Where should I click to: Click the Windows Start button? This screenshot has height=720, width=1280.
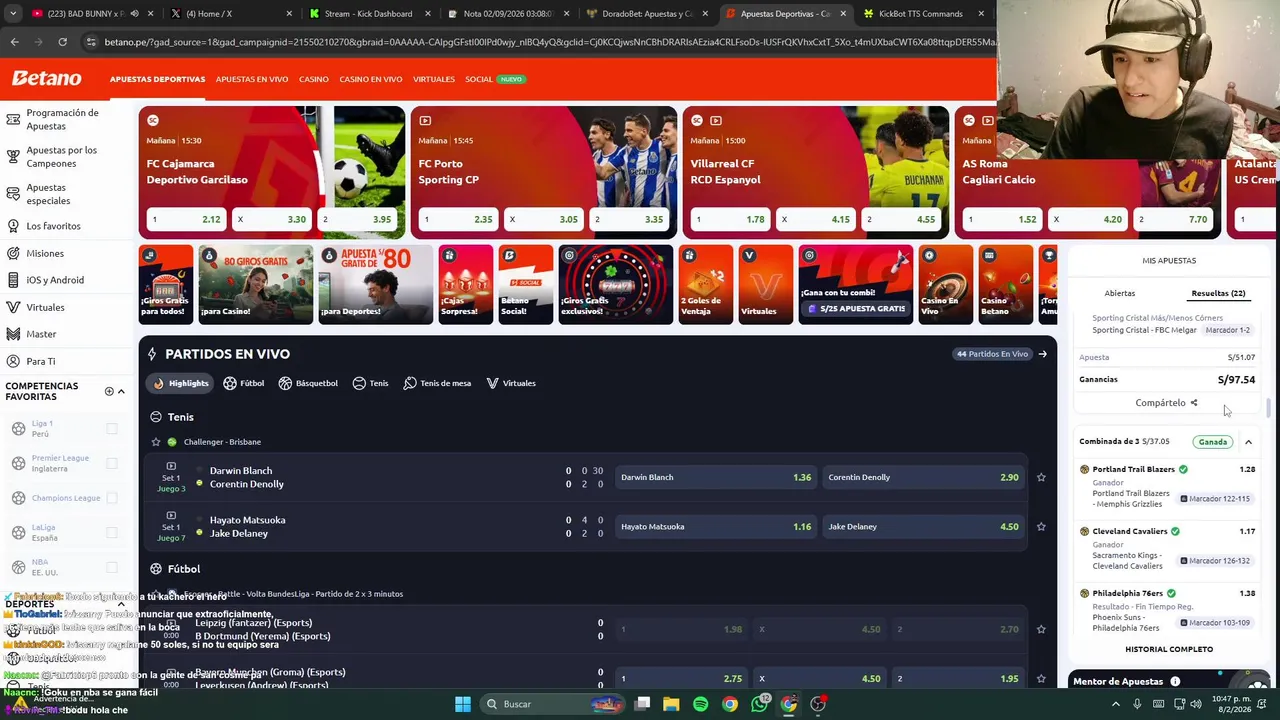tap(462, 704)
